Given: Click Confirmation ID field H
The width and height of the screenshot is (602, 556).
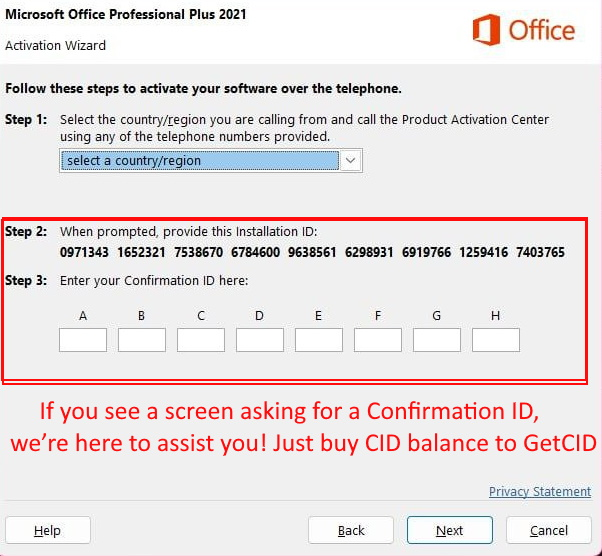Looking at the screenshot, I should 496,340.
